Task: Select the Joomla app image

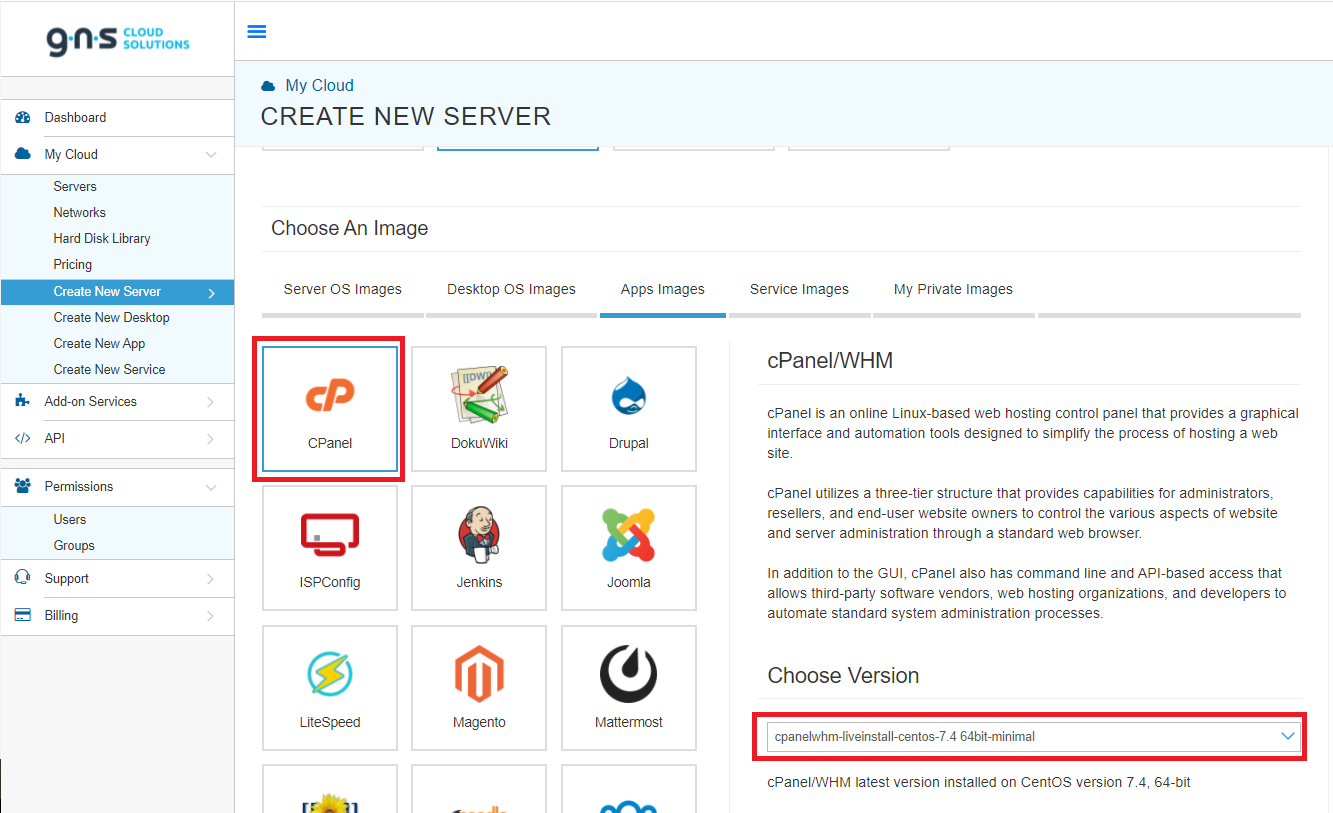Action: tap(629, 548)
